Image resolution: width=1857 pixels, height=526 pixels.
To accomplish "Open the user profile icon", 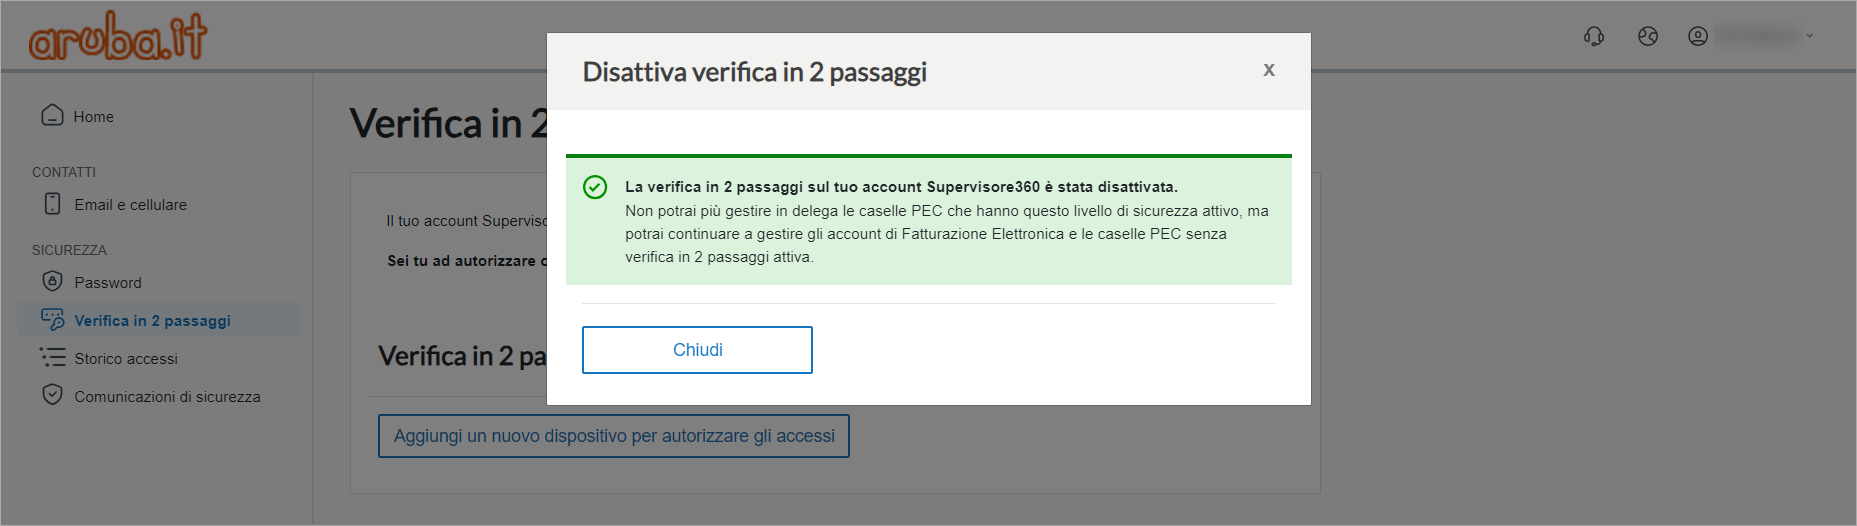I will coord(1698,36).
